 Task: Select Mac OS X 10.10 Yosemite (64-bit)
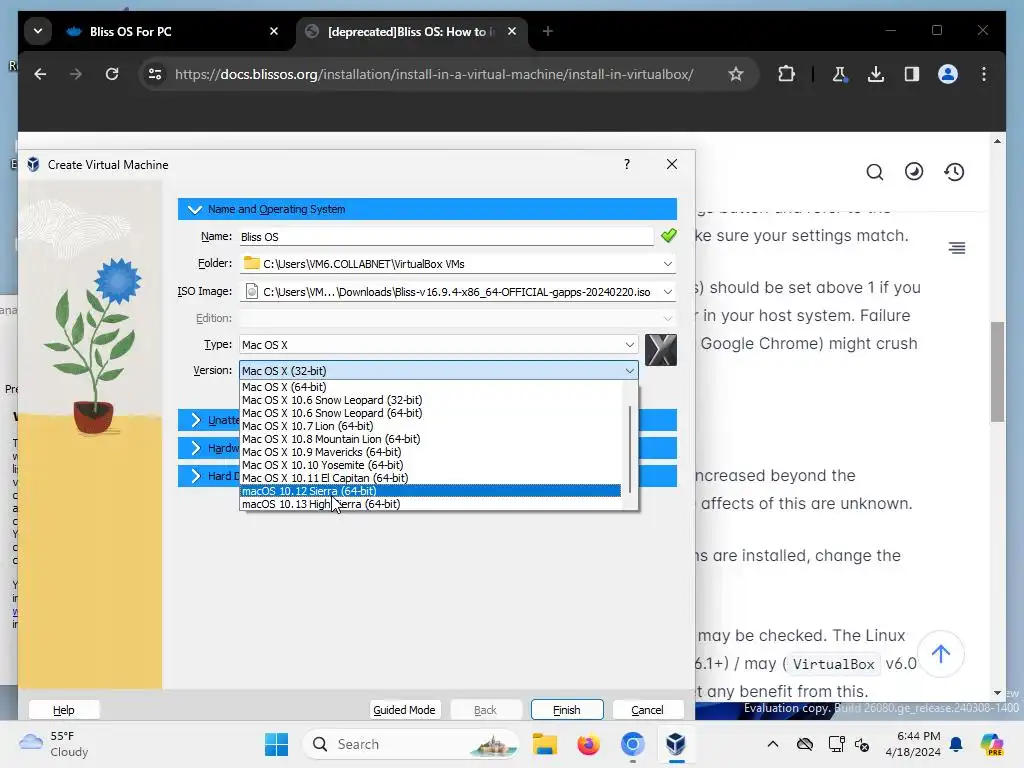click(x=430, y=465)
